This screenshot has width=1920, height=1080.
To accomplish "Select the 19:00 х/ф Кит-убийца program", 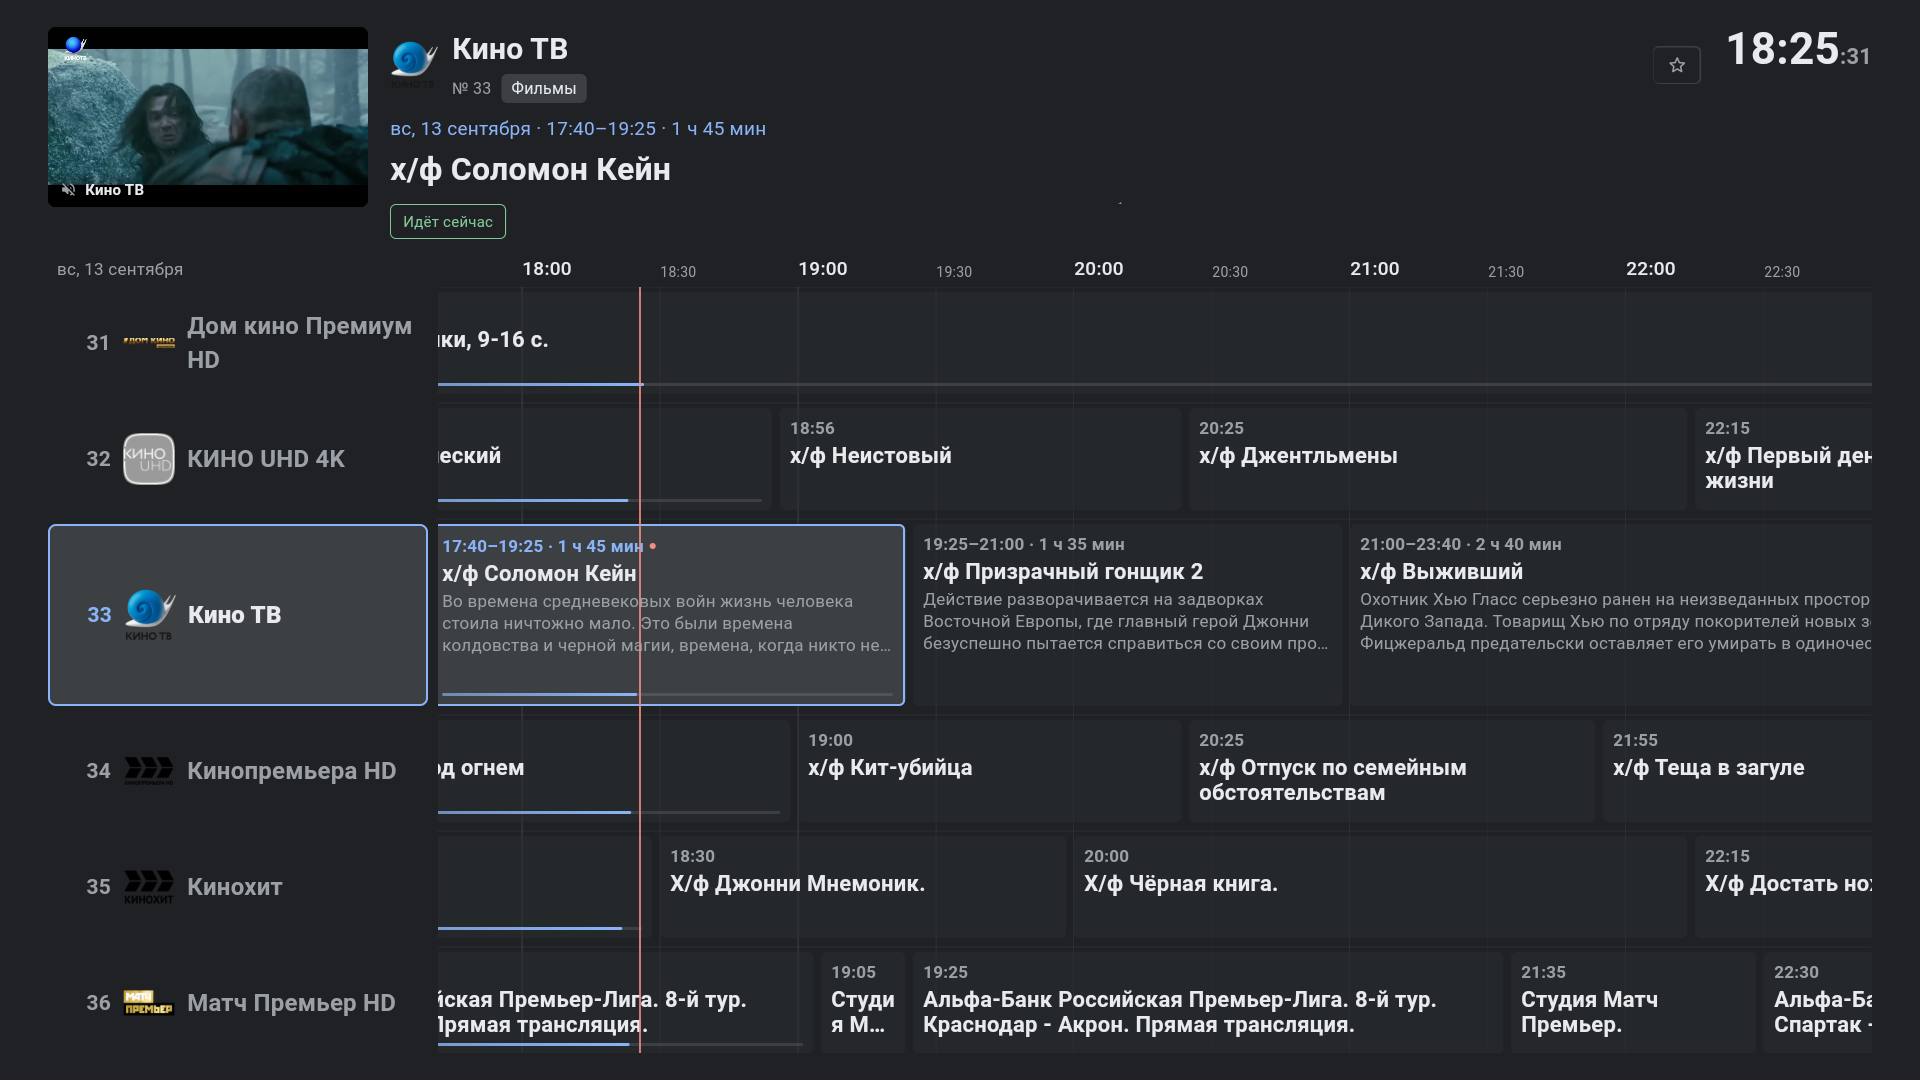I will coord(989,771).
